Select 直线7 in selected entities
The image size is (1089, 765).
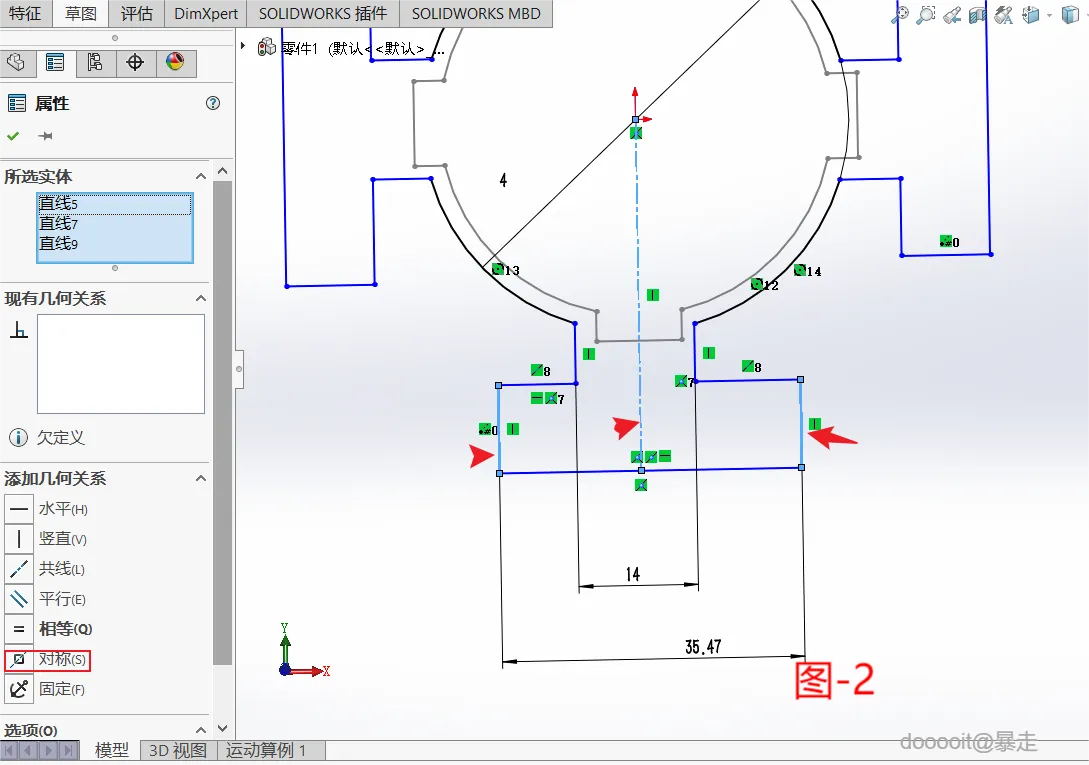pyautogui.click(x=115, y=224)
